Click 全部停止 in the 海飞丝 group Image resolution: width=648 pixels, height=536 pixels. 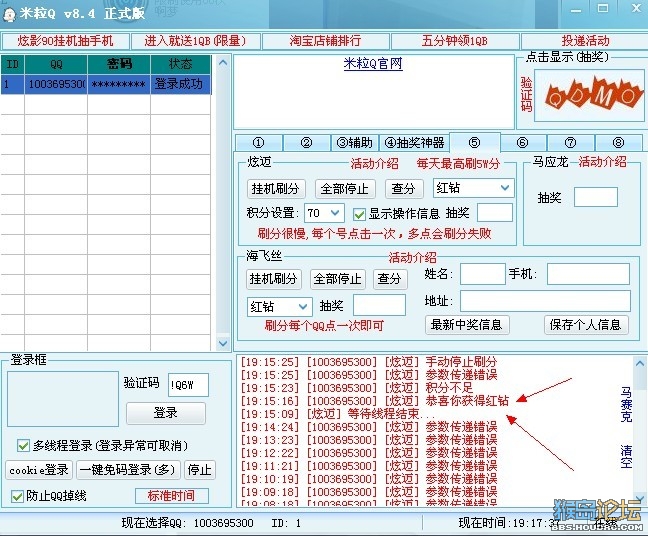point(337,279)
